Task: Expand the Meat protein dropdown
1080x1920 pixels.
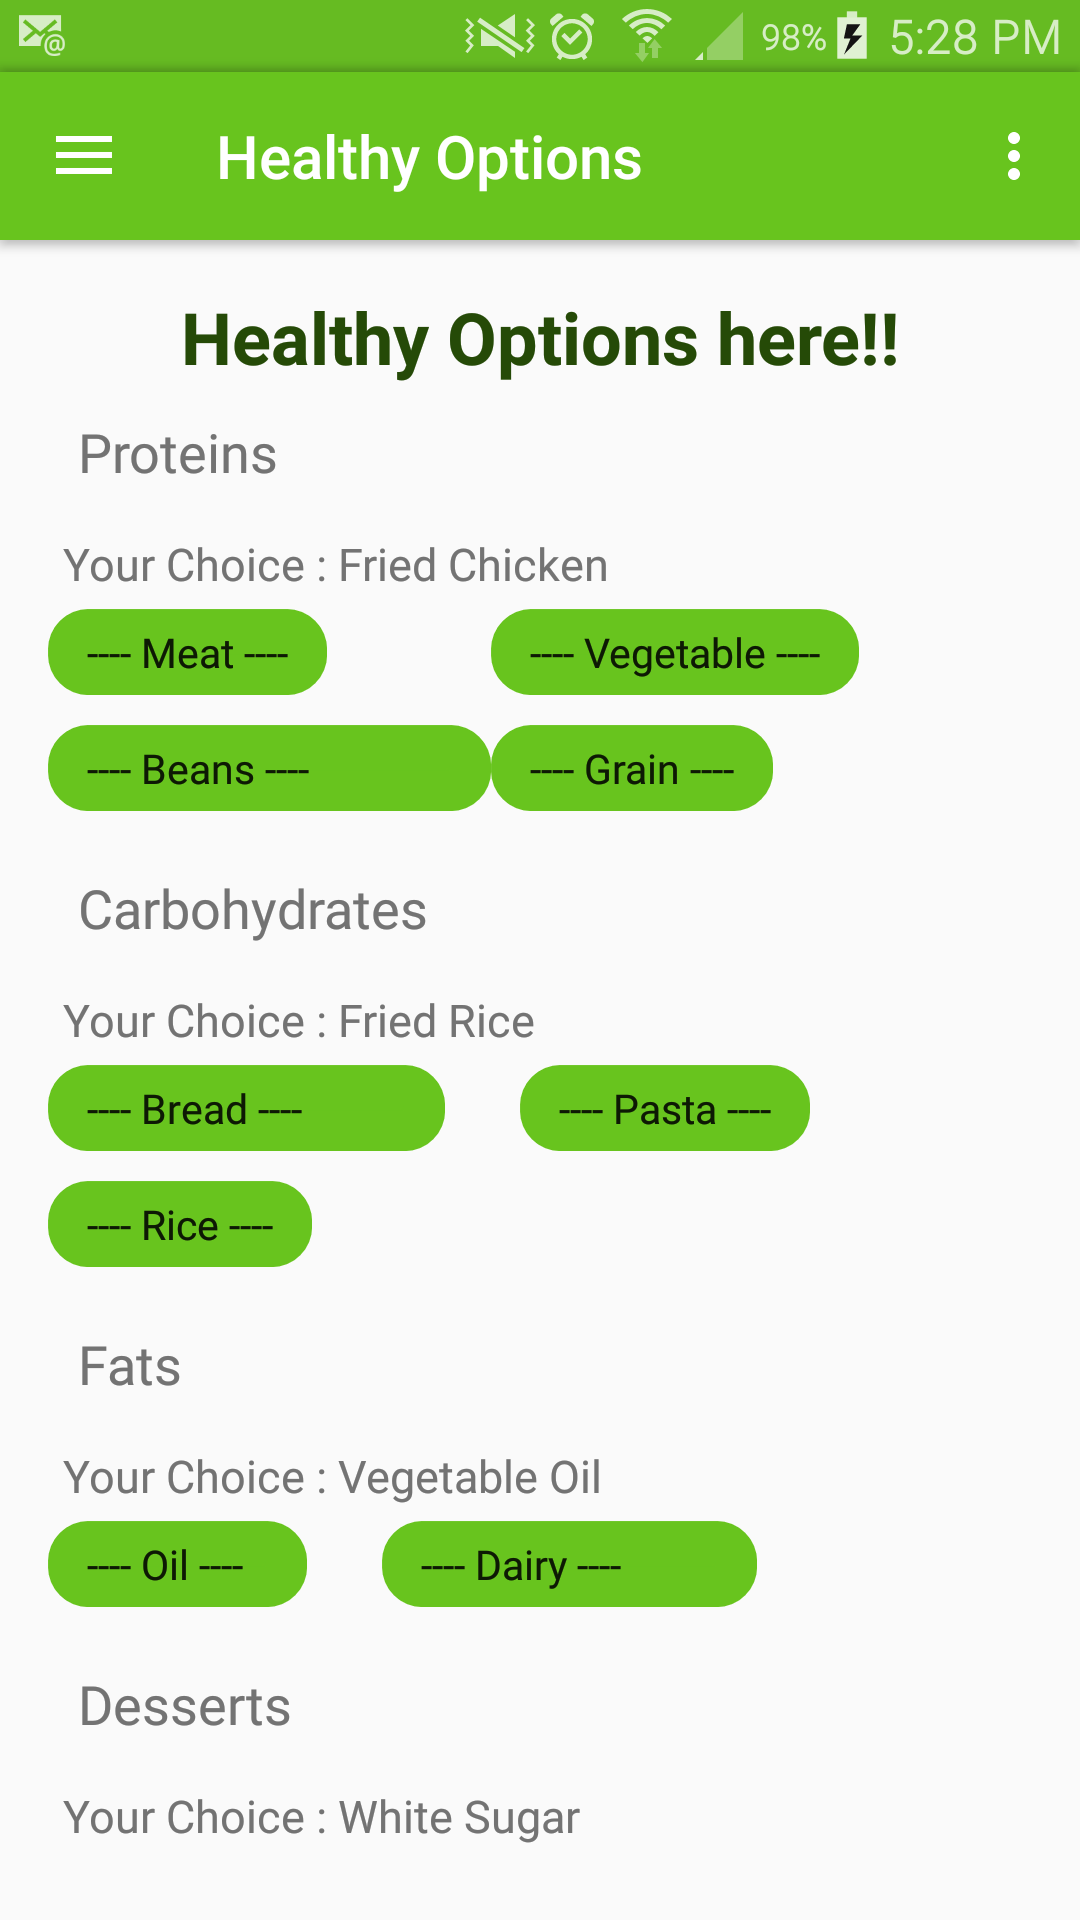Action: 187,653
